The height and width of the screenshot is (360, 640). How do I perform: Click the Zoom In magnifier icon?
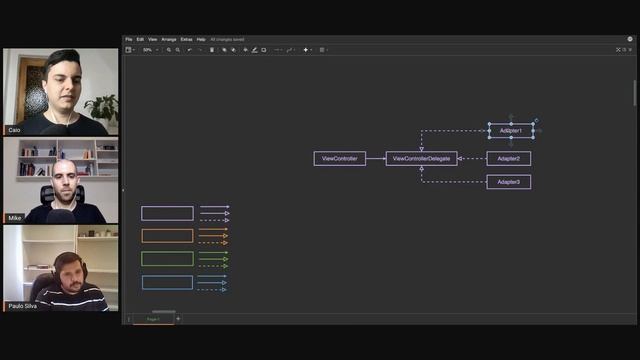click(169, 50)
